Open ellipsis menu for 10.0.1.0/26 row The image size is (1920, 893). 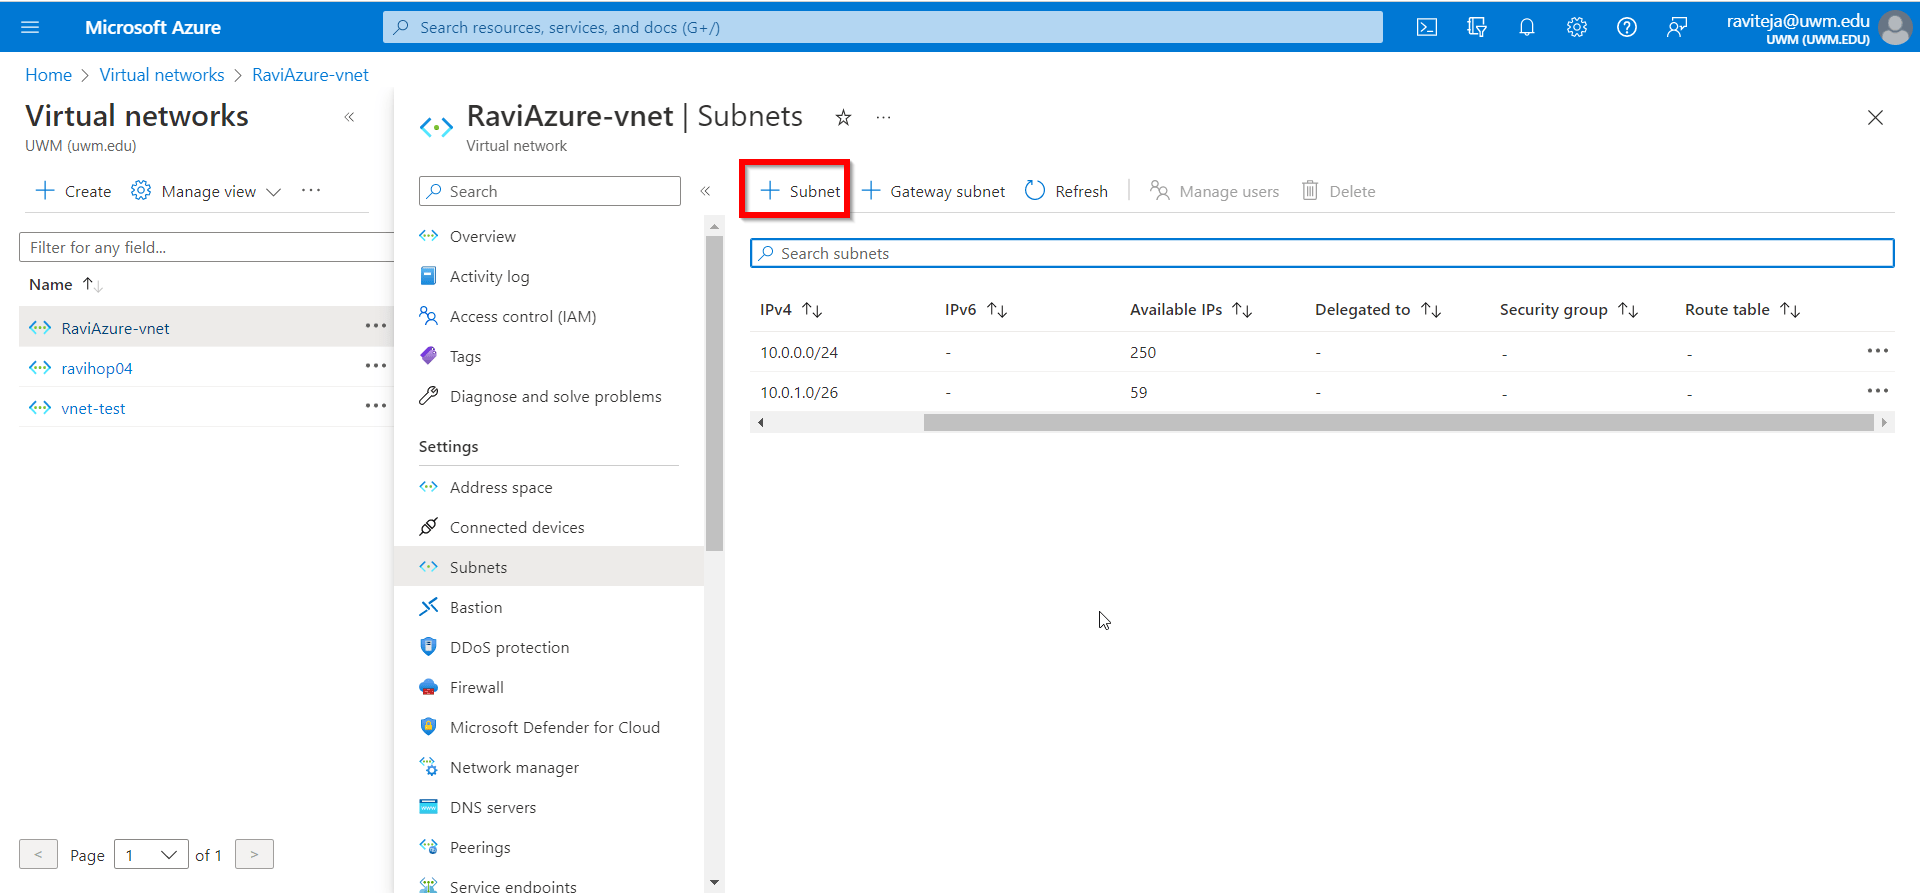pyautogui.click(x=1877, y=391)
